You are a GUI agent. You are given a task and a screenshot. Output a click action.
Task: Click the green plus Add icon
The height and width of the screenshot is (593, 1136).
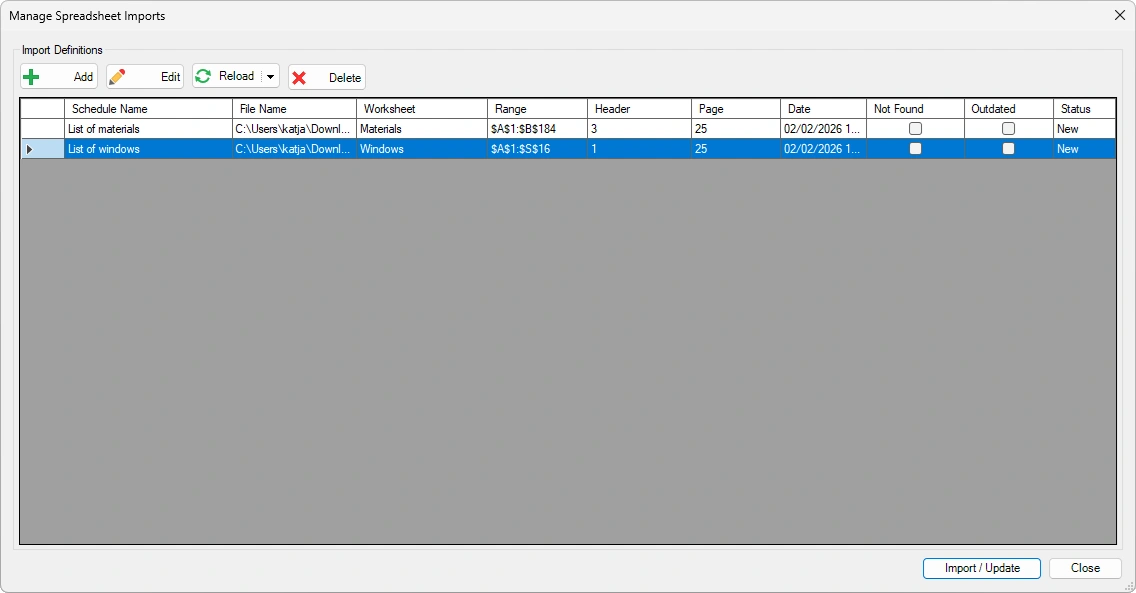coord(31,76)
